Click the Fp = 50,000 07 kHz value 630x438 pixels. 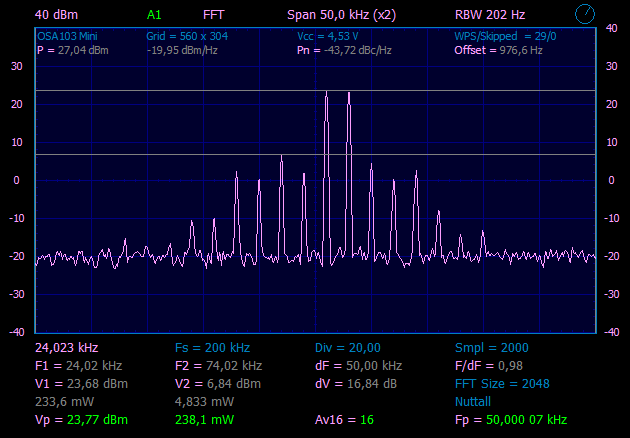(511, 419)
